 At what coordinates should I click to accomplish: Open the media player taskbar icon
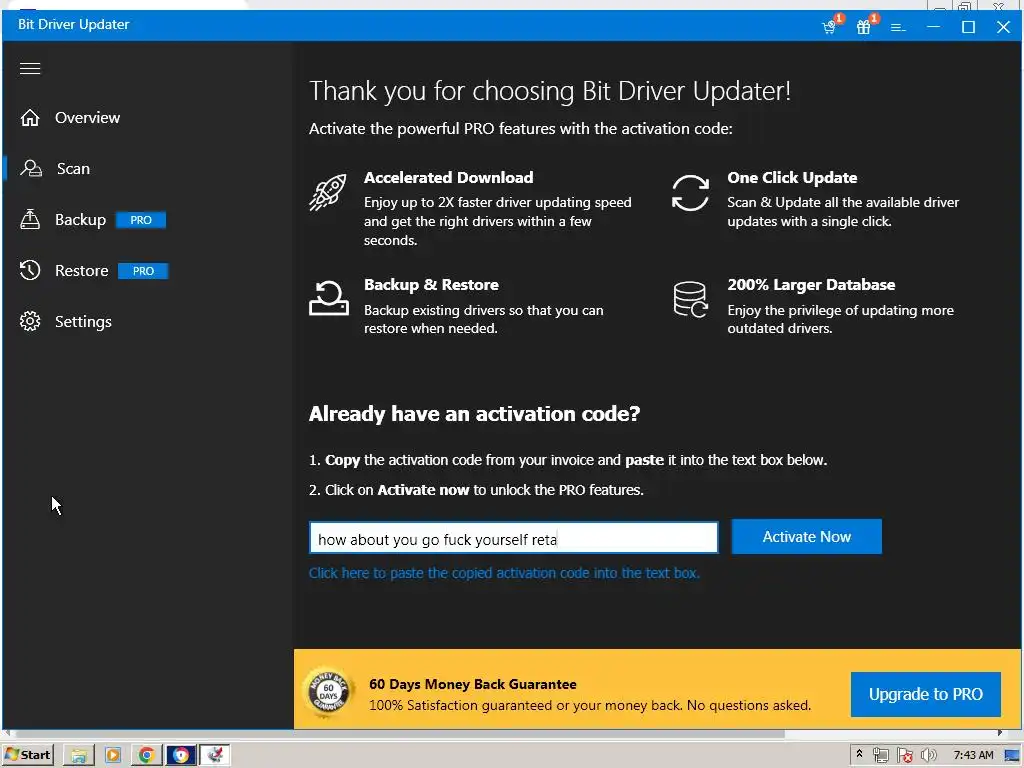113,756
